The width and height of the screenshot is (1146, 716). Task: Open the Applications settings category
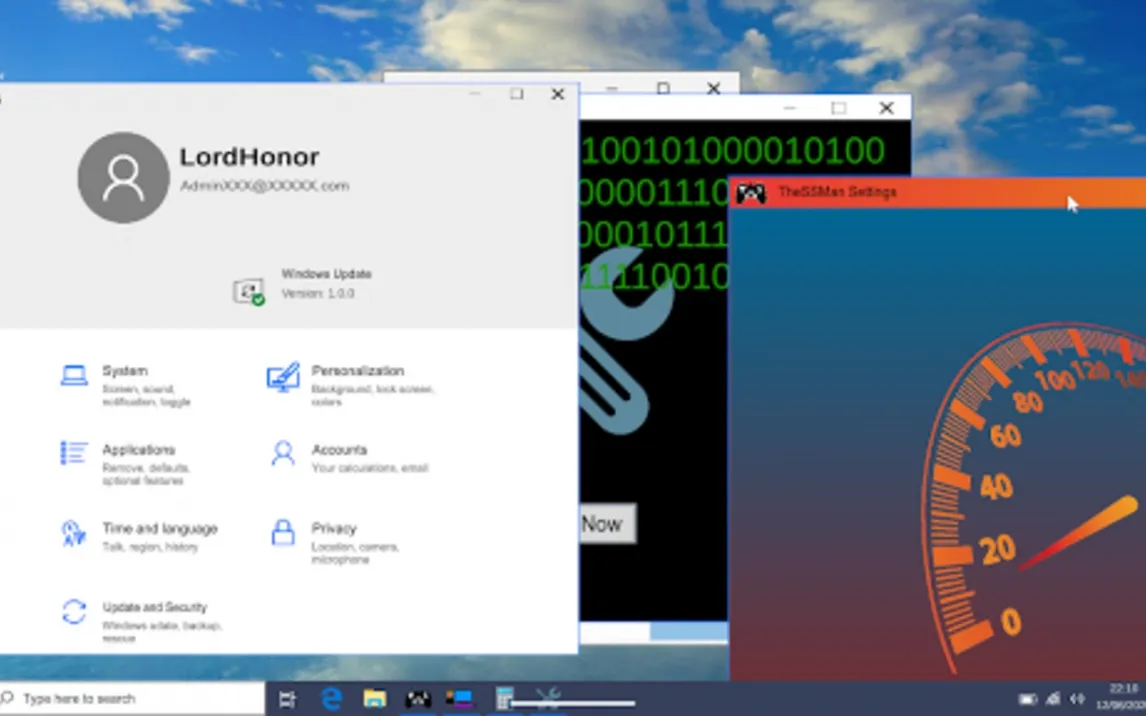[x=125, y=464]
